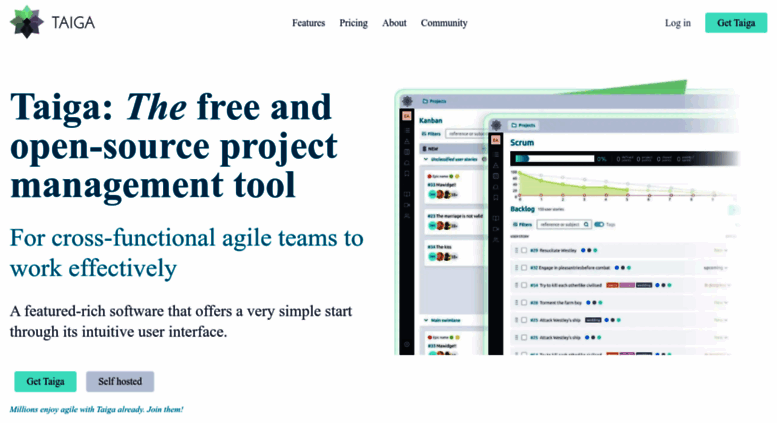Screen dimensions: 777x423
Task: Click the Self hosted button
Action: tap(120, 381)
